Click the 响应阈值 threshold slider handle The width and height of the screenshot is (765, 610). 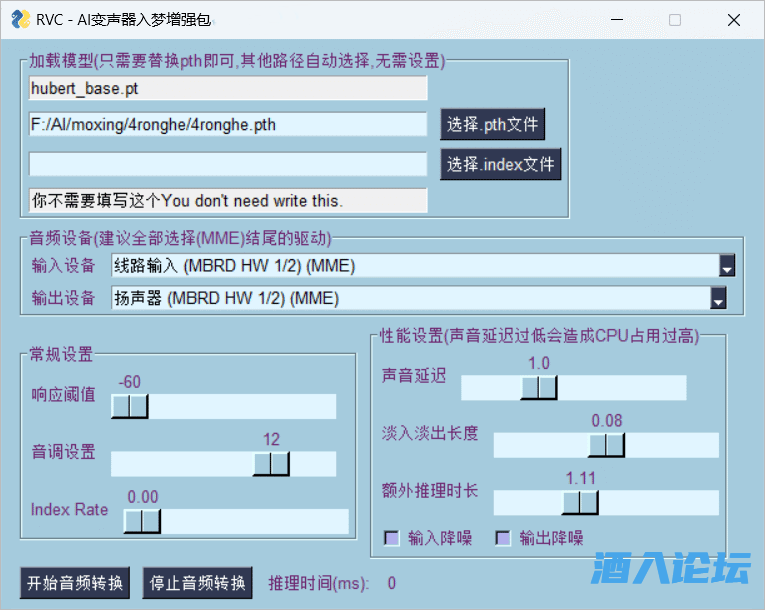point(130,407)
